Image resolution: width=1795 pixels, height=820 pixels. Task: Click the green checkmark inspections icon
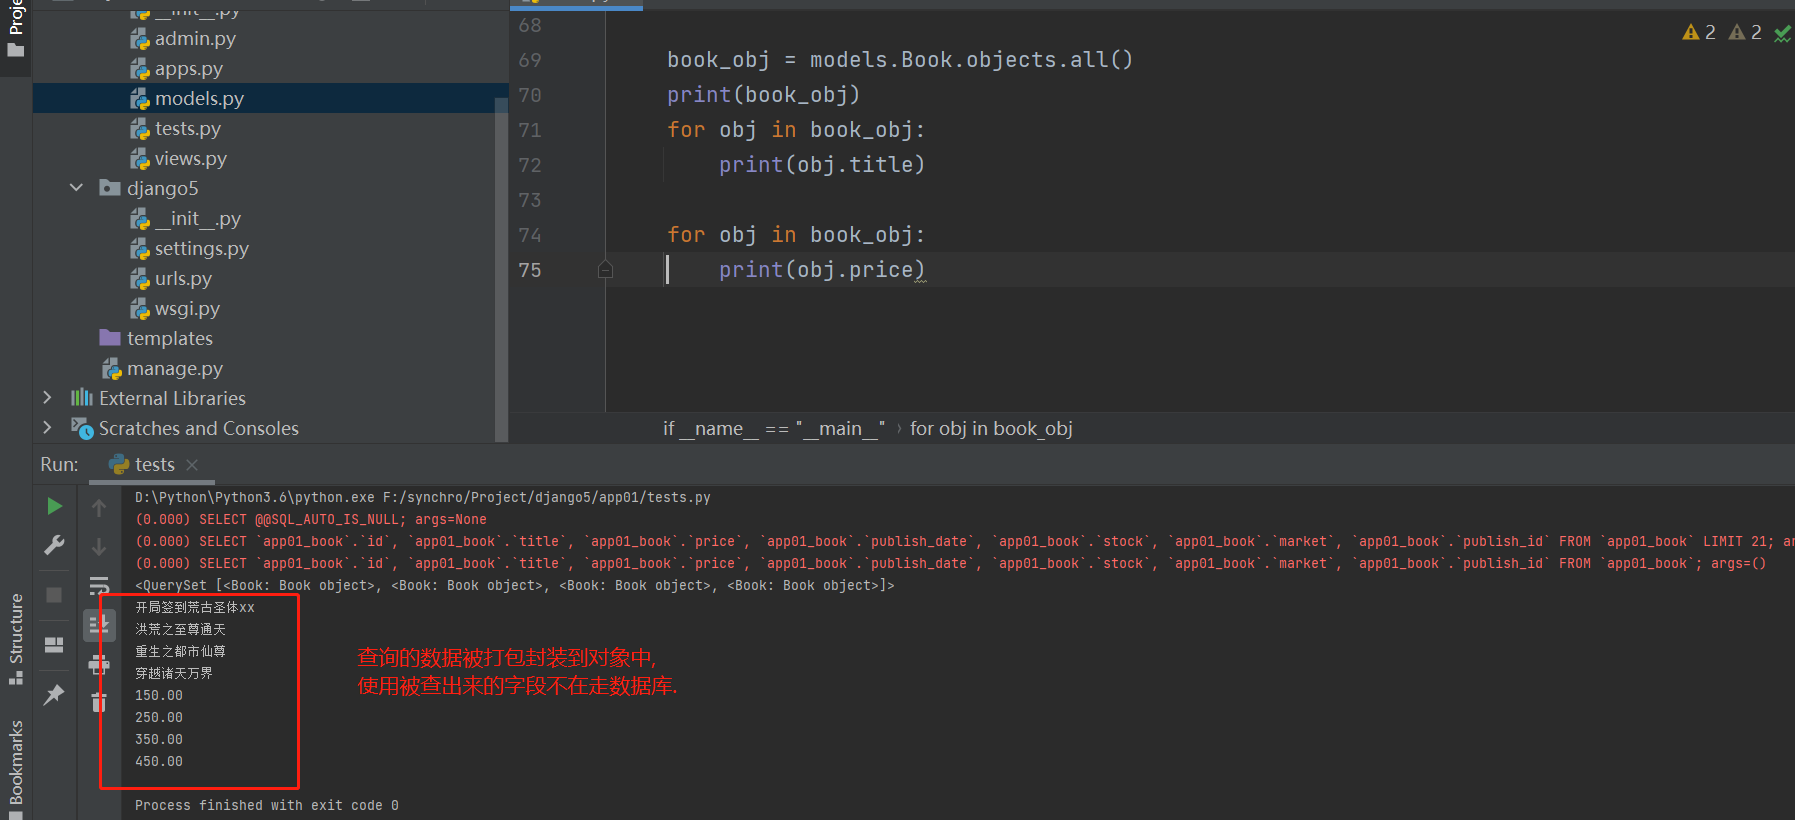(1782, 33)
